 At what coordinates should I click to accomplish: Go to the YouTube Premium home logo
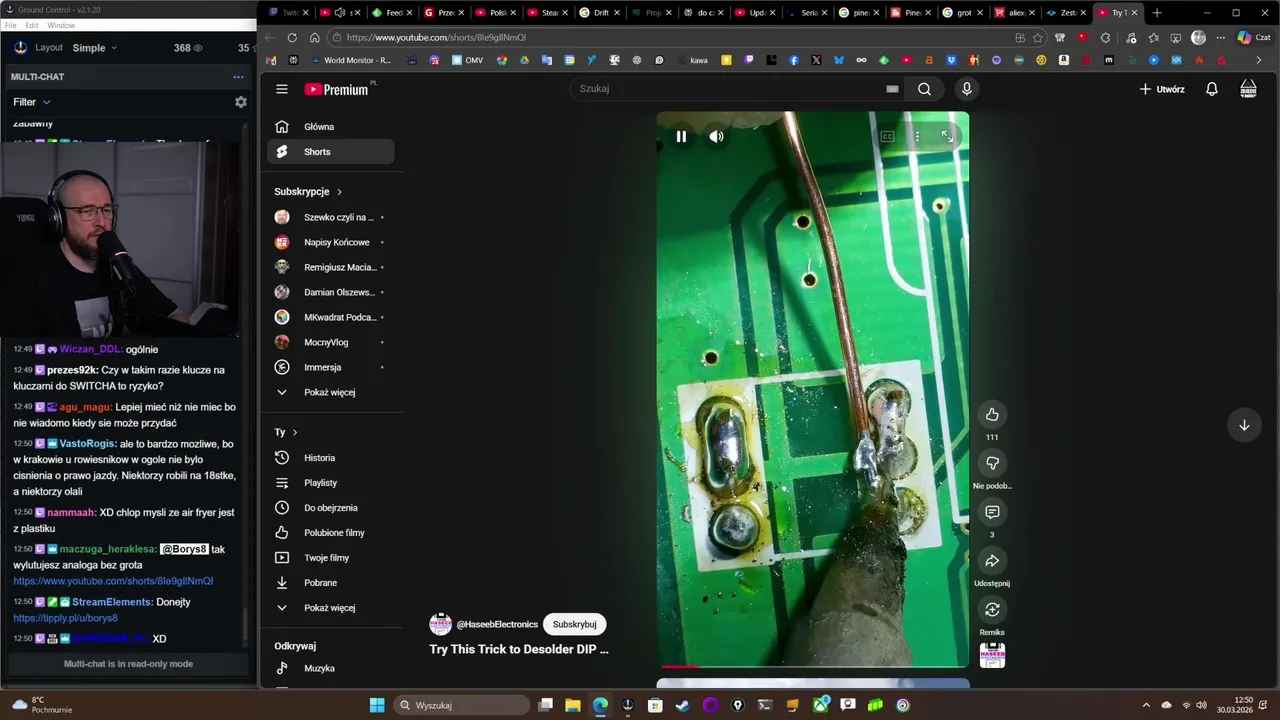[337, 89]
